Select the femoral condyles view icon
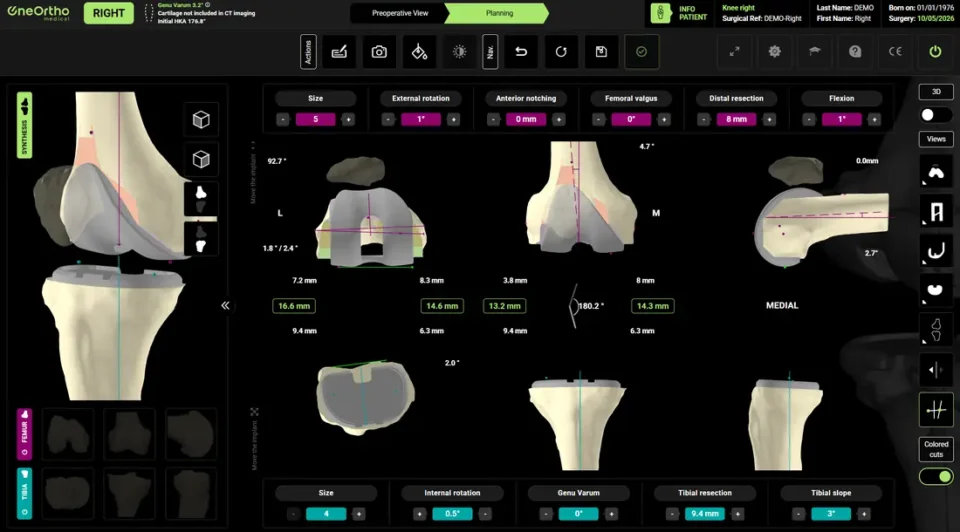 pyautogui.click(x=936, y=173)
